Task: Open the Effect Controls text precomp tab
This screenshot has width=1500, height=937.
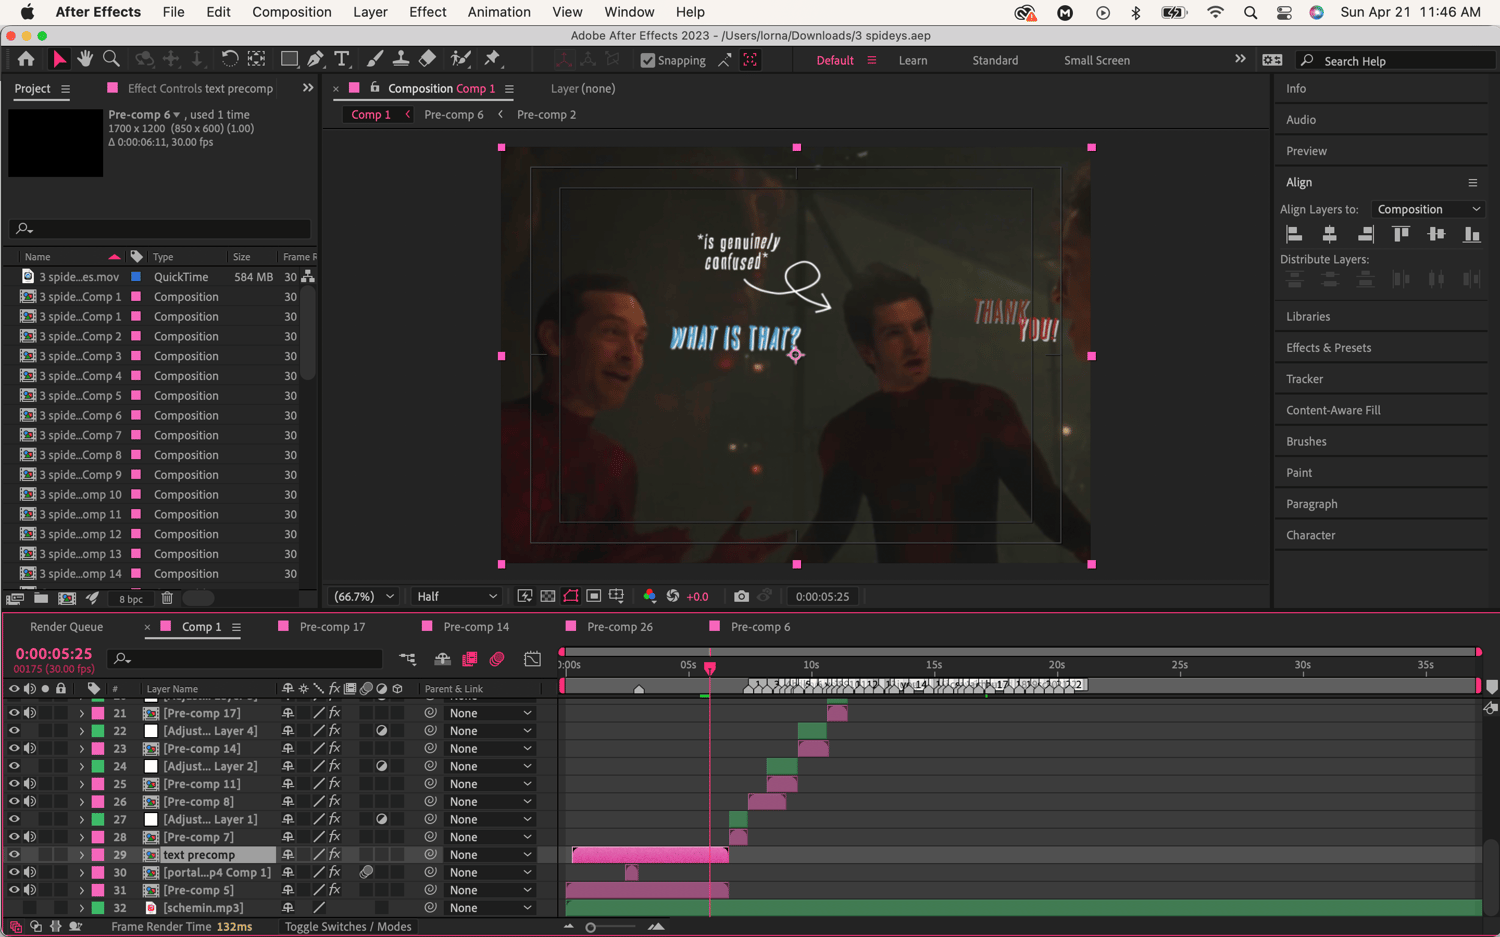Action: tap(200, 88)
